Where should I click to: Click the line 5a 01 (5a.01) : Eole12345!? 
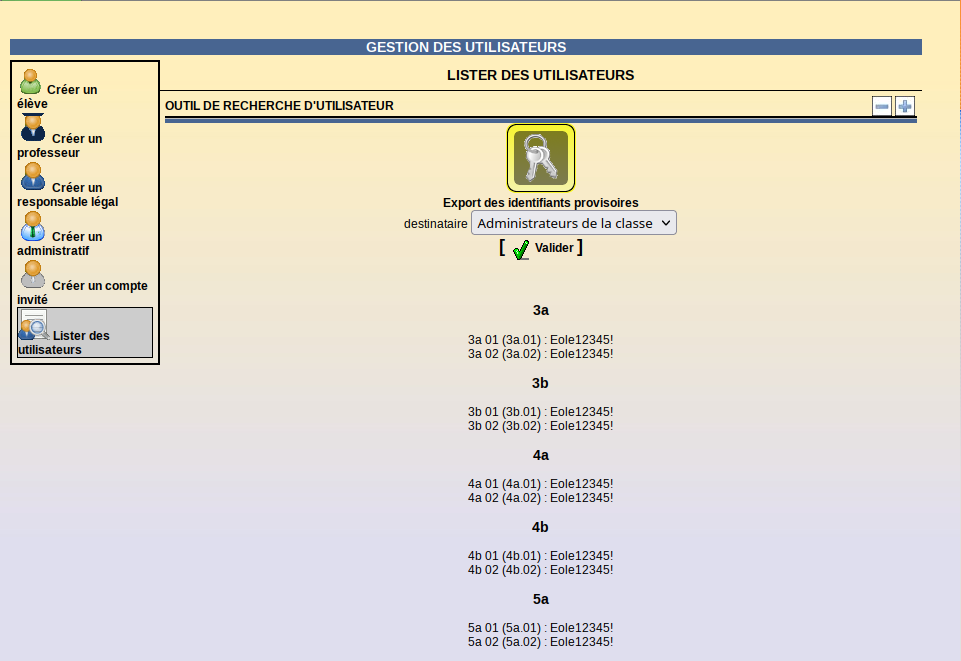click(x=541, y=628)
